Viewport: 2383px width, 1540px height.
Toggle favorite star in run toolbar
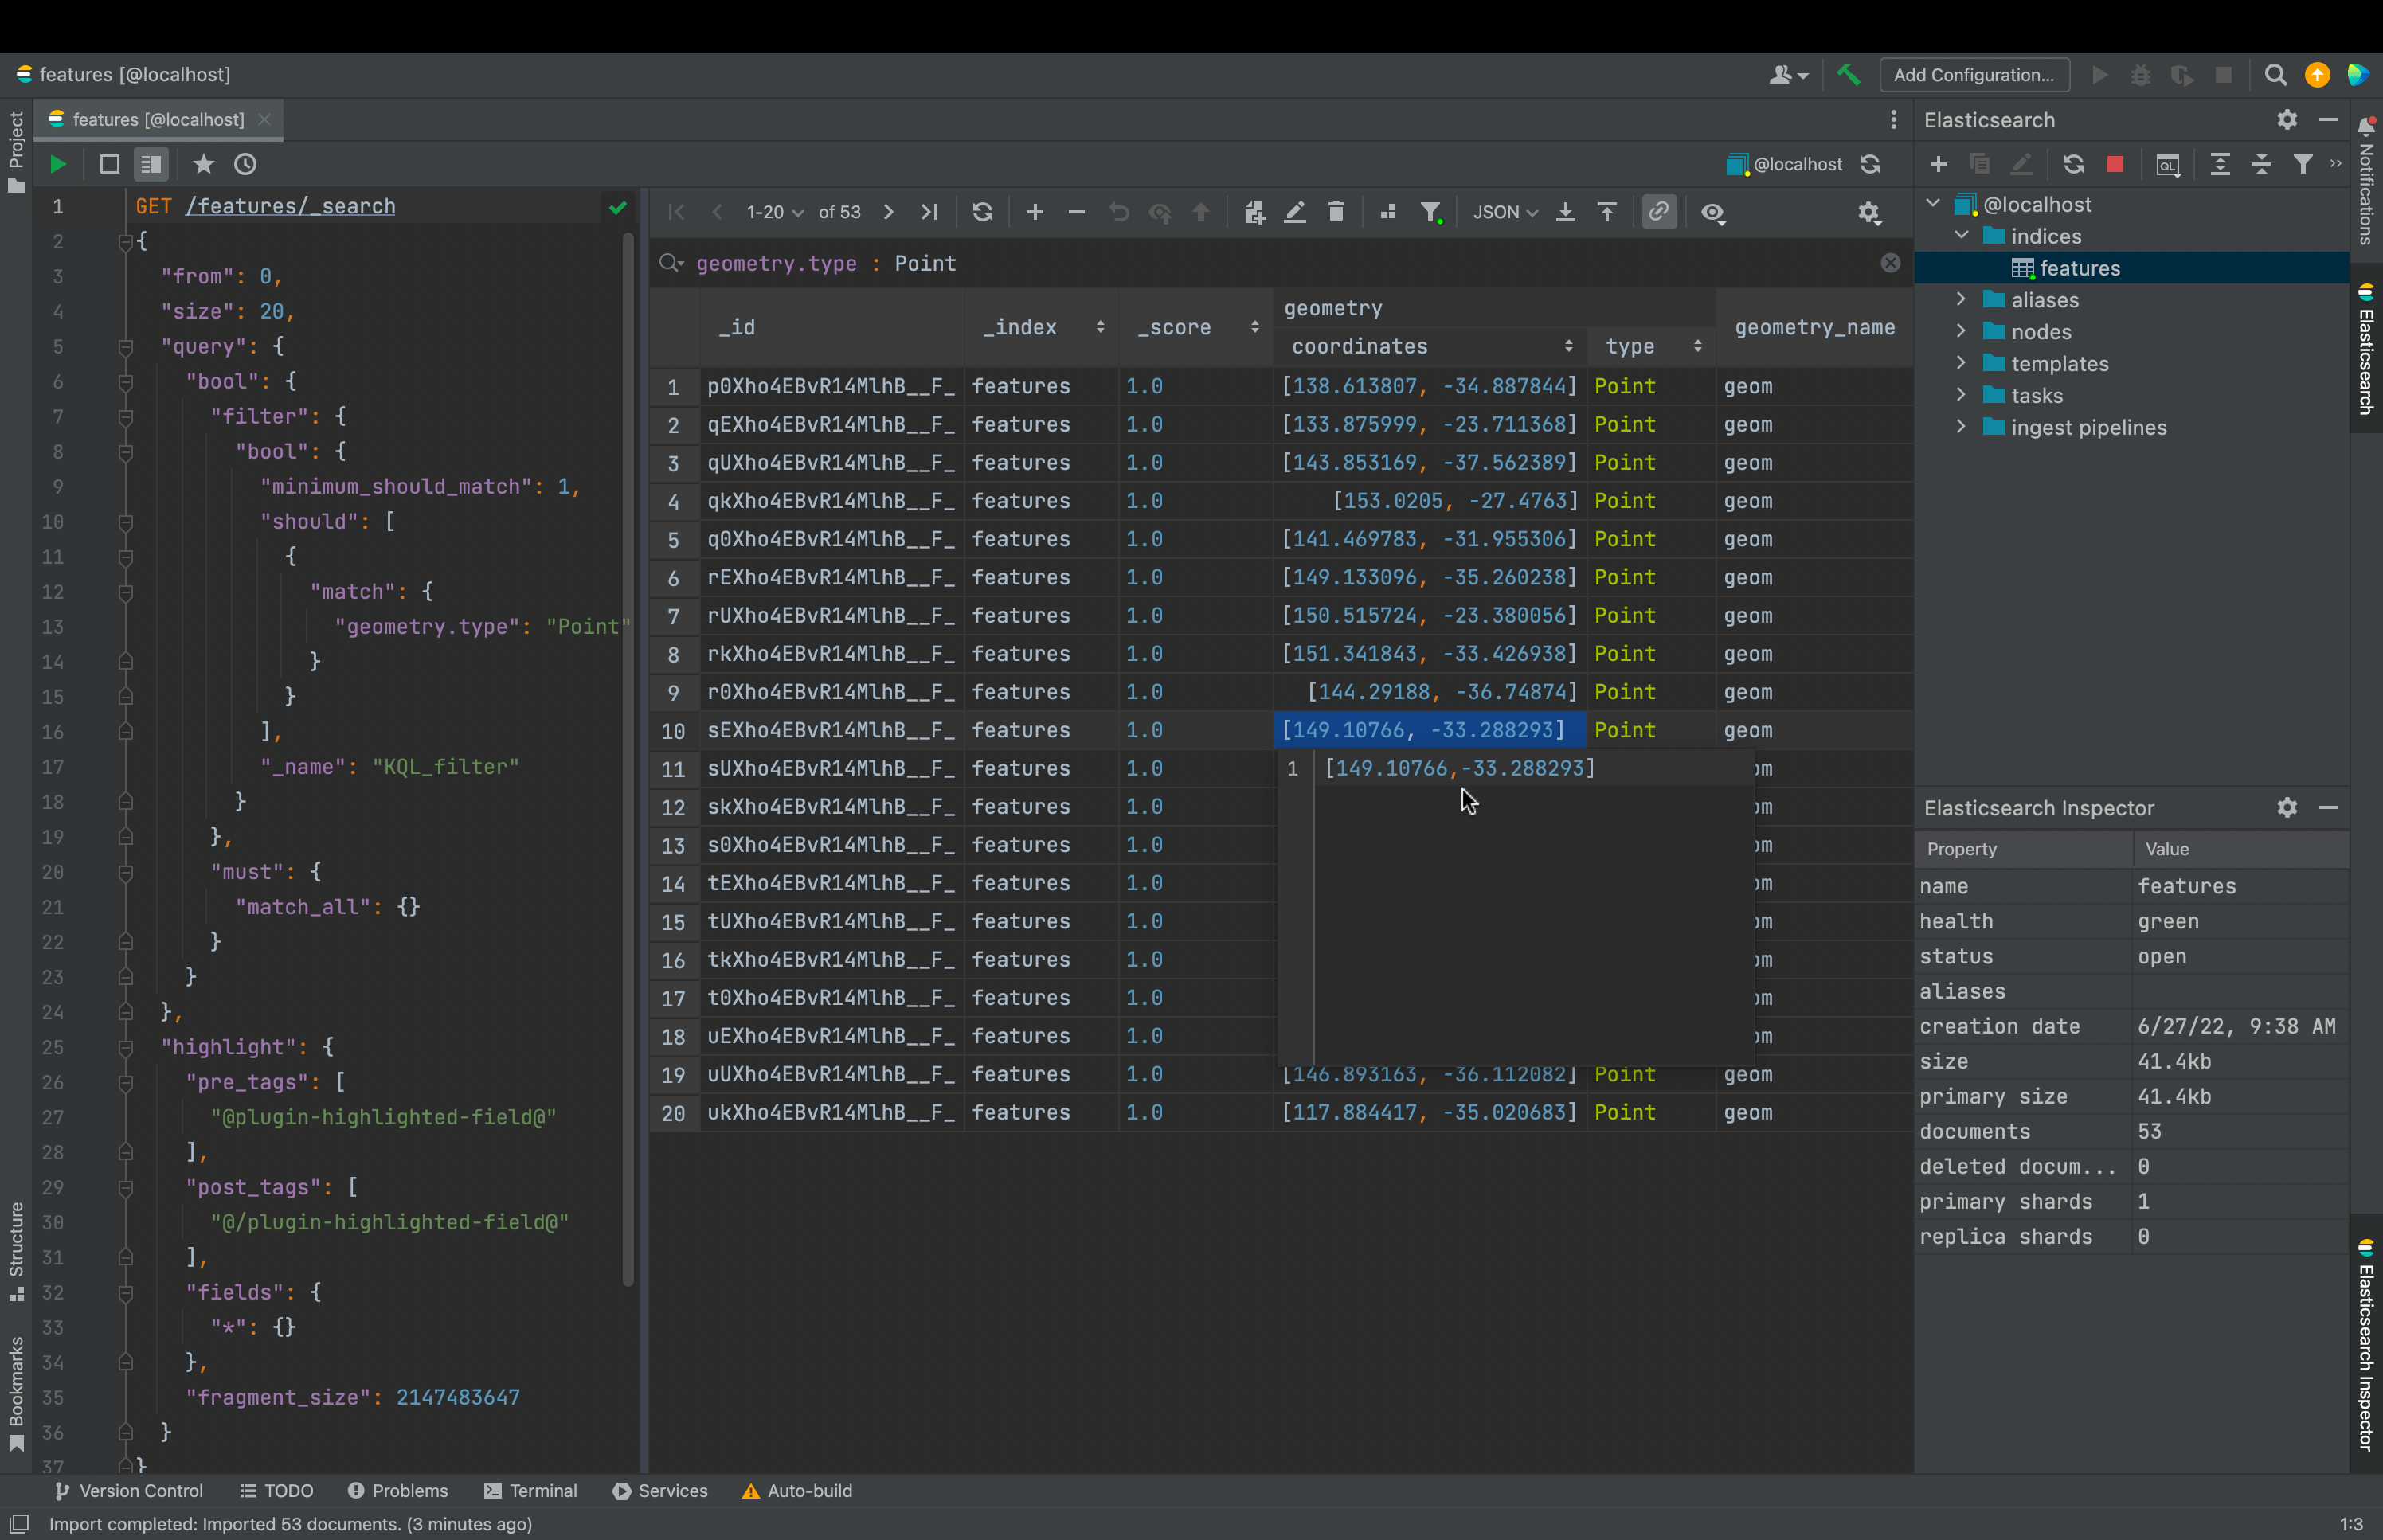pos(203,164)
